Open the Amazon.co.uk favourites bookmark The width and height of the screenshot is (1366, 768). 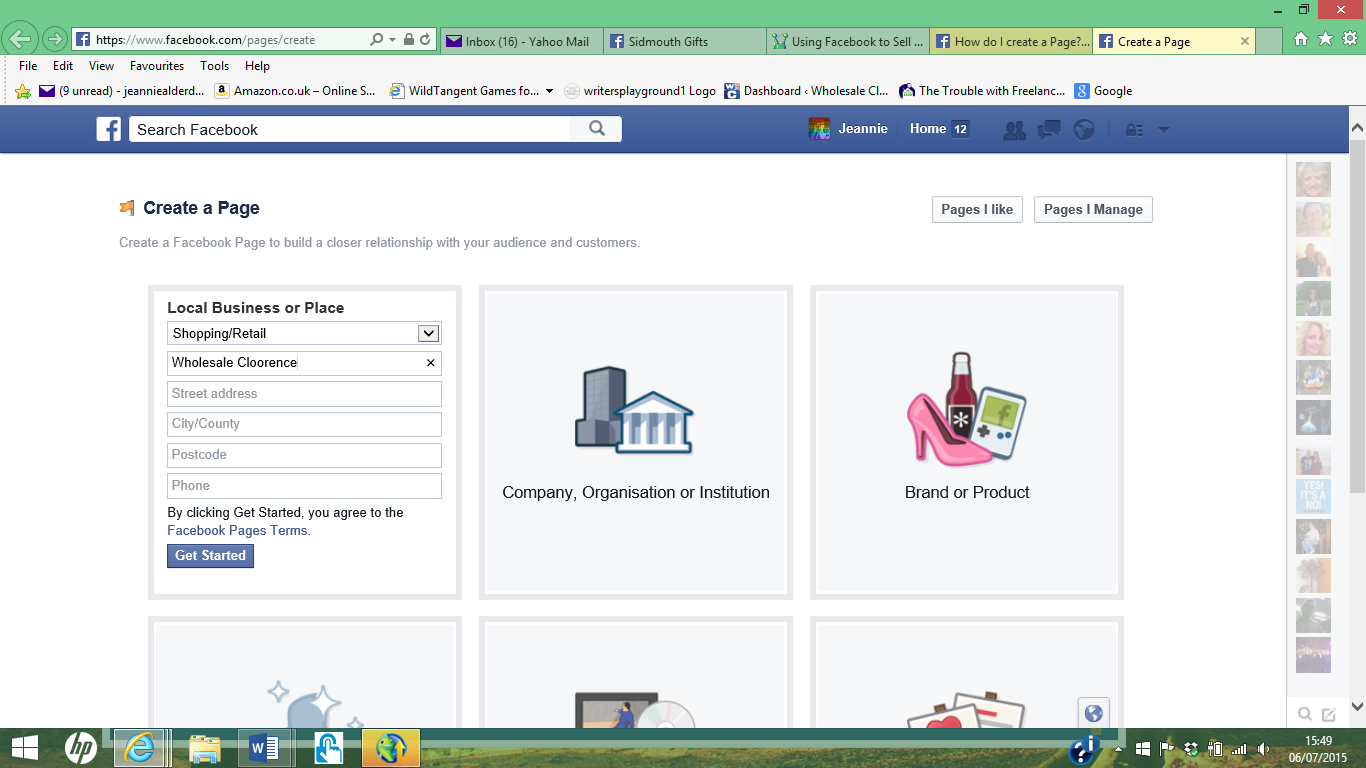[x=296, y=91]
